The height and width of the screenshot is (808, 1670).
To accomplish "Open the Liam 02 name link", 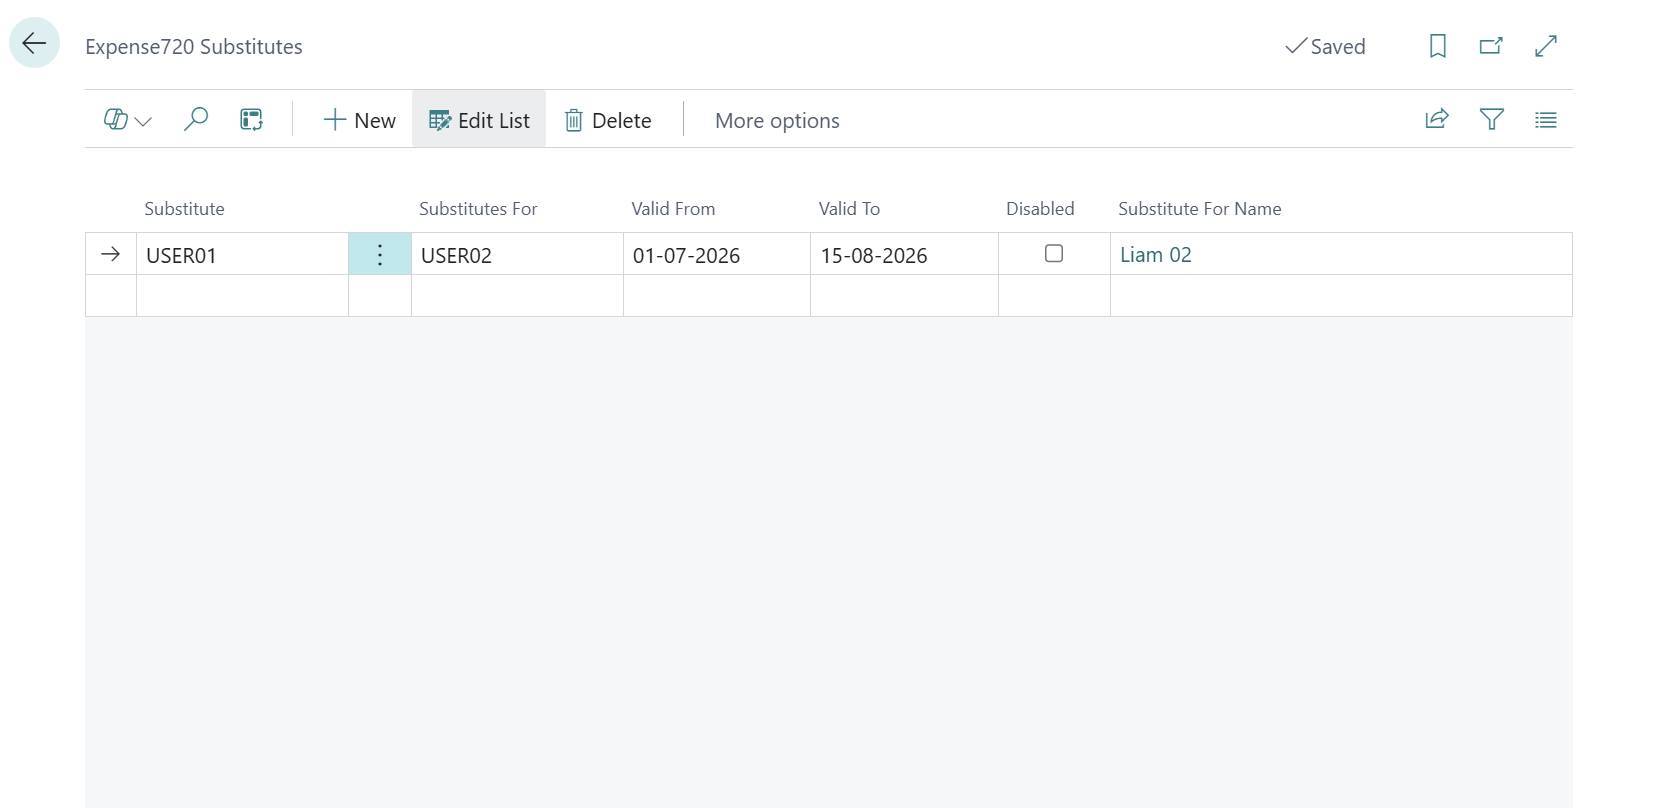I will click(1156, 255).
